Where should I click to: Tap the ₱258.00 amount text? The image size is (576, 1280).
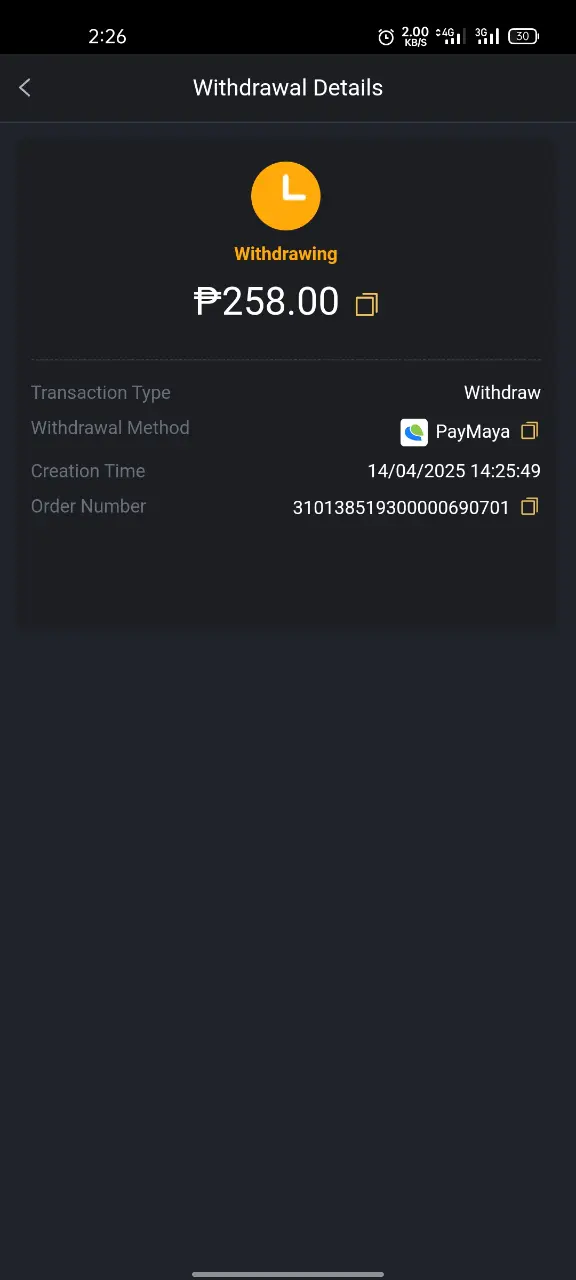[267, 301]
